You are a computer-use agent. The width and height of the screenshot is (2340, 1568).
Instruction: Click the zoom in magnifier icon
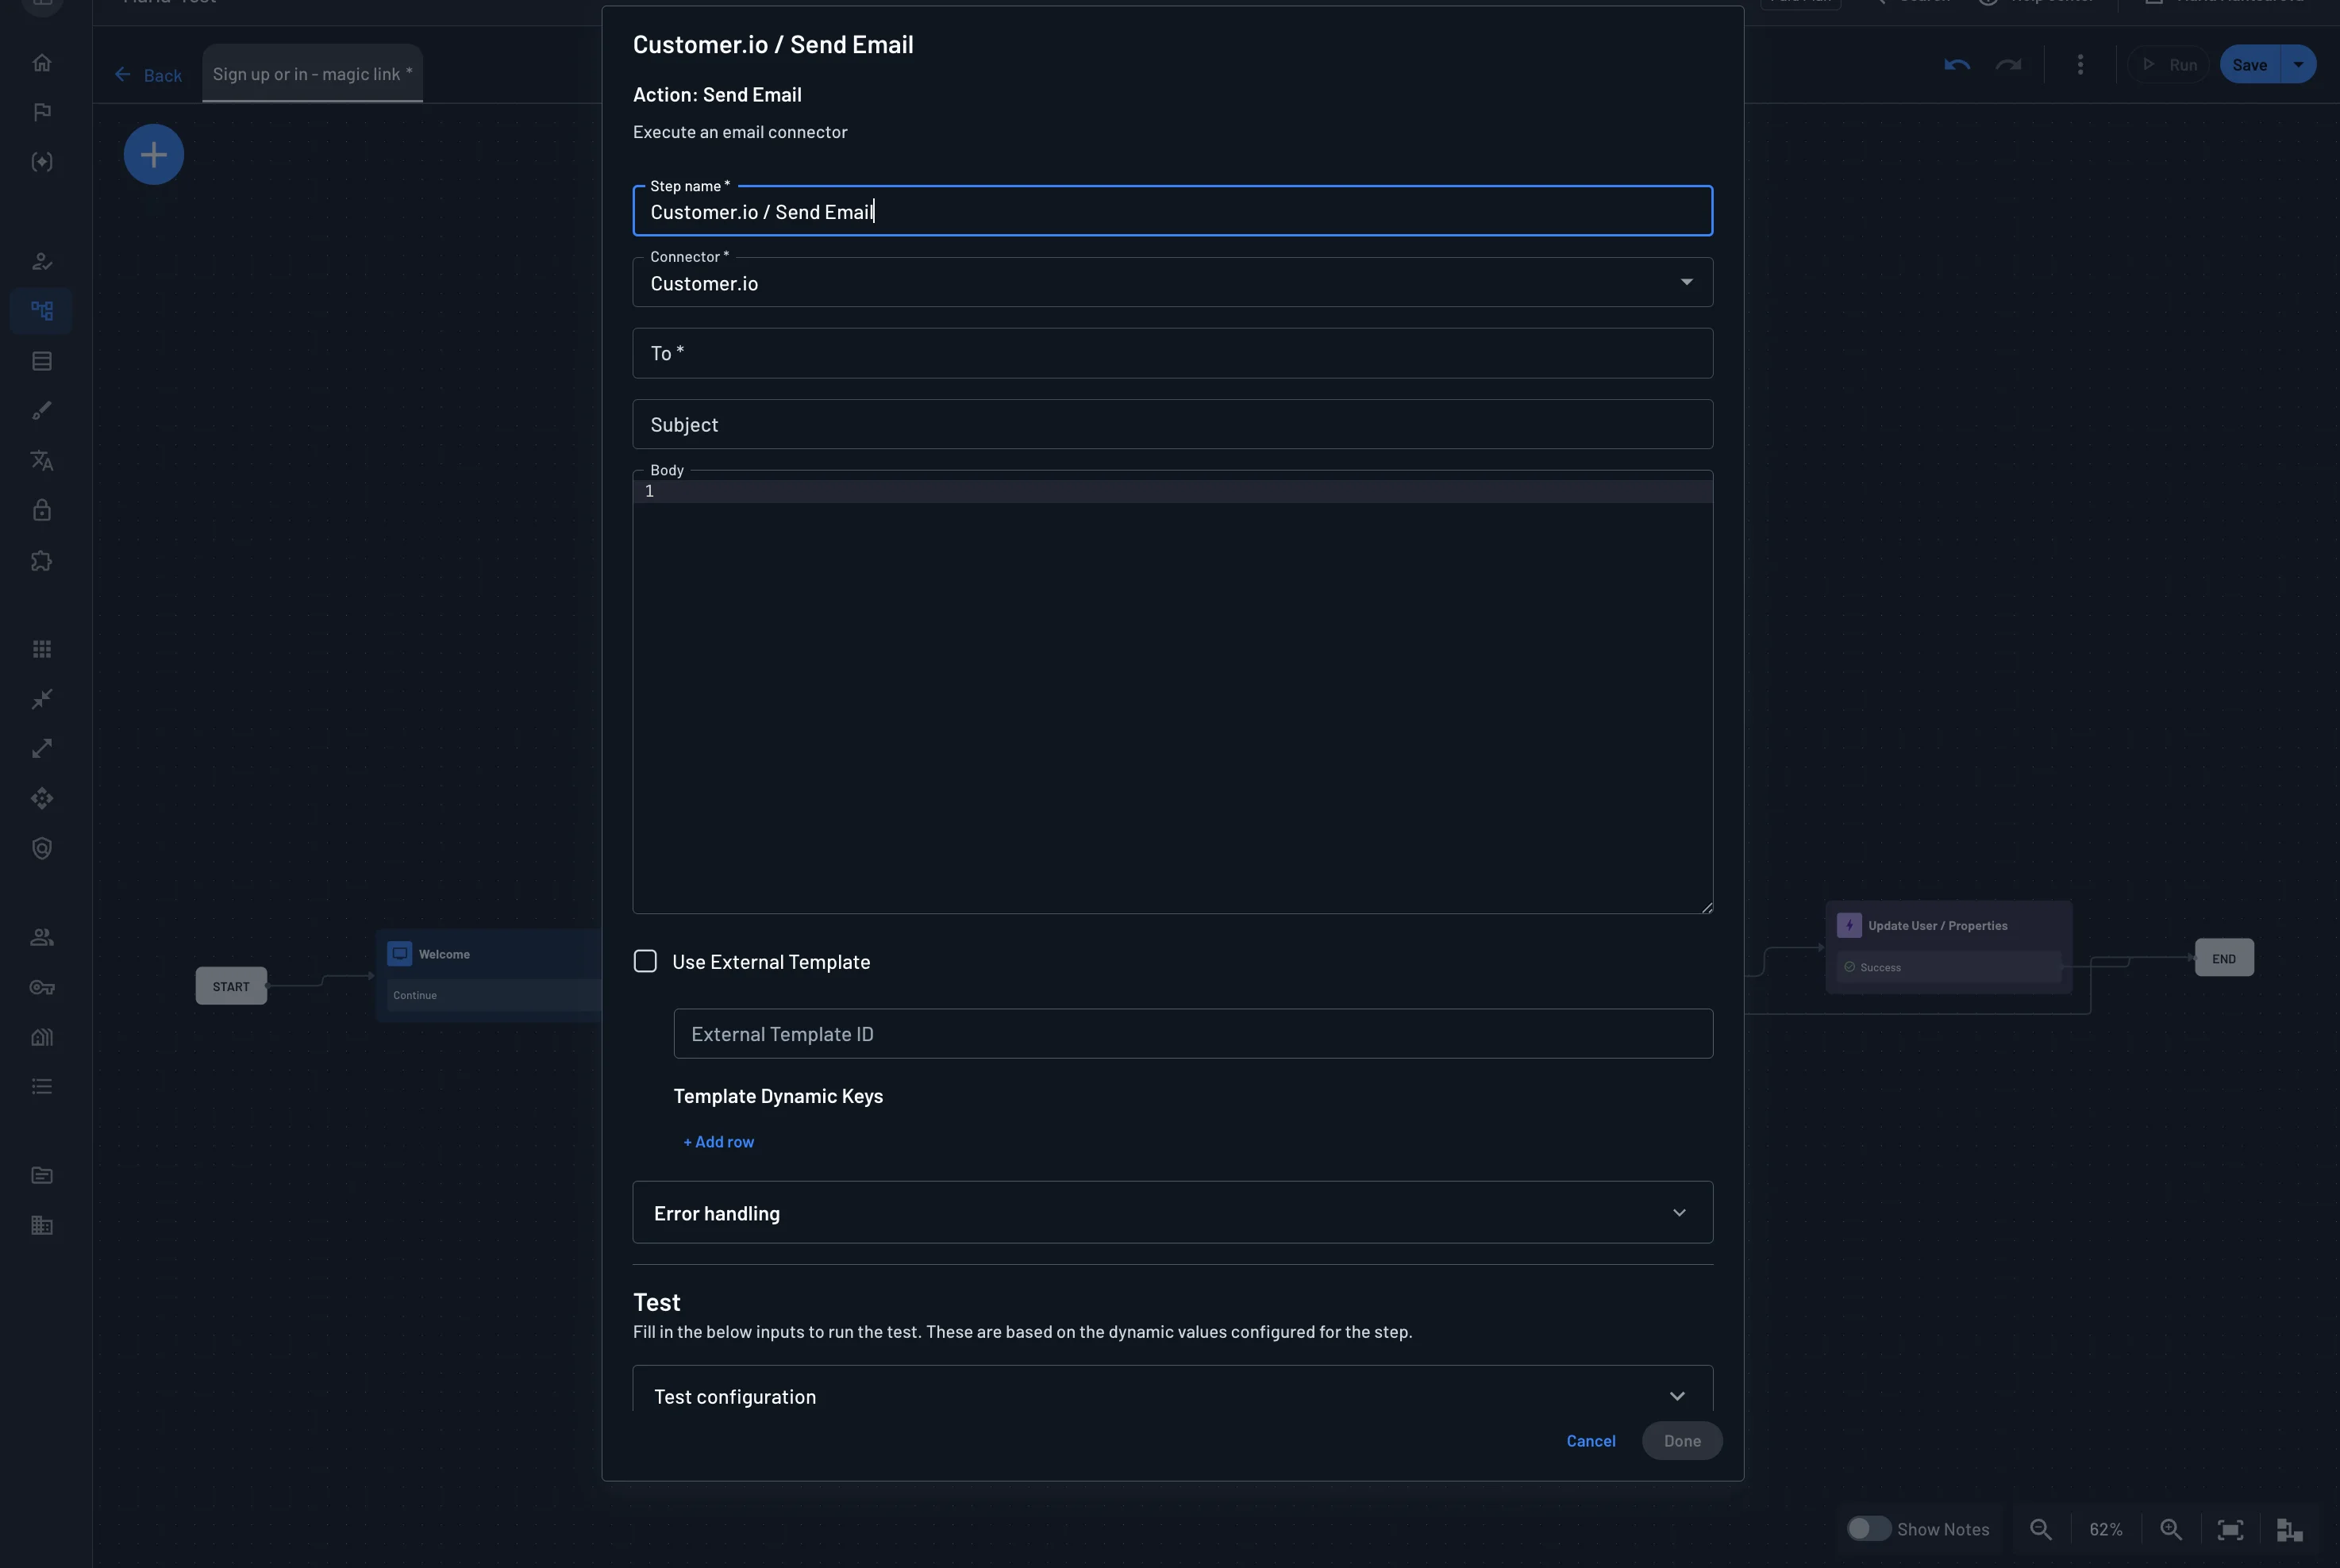point(2170,1529)
